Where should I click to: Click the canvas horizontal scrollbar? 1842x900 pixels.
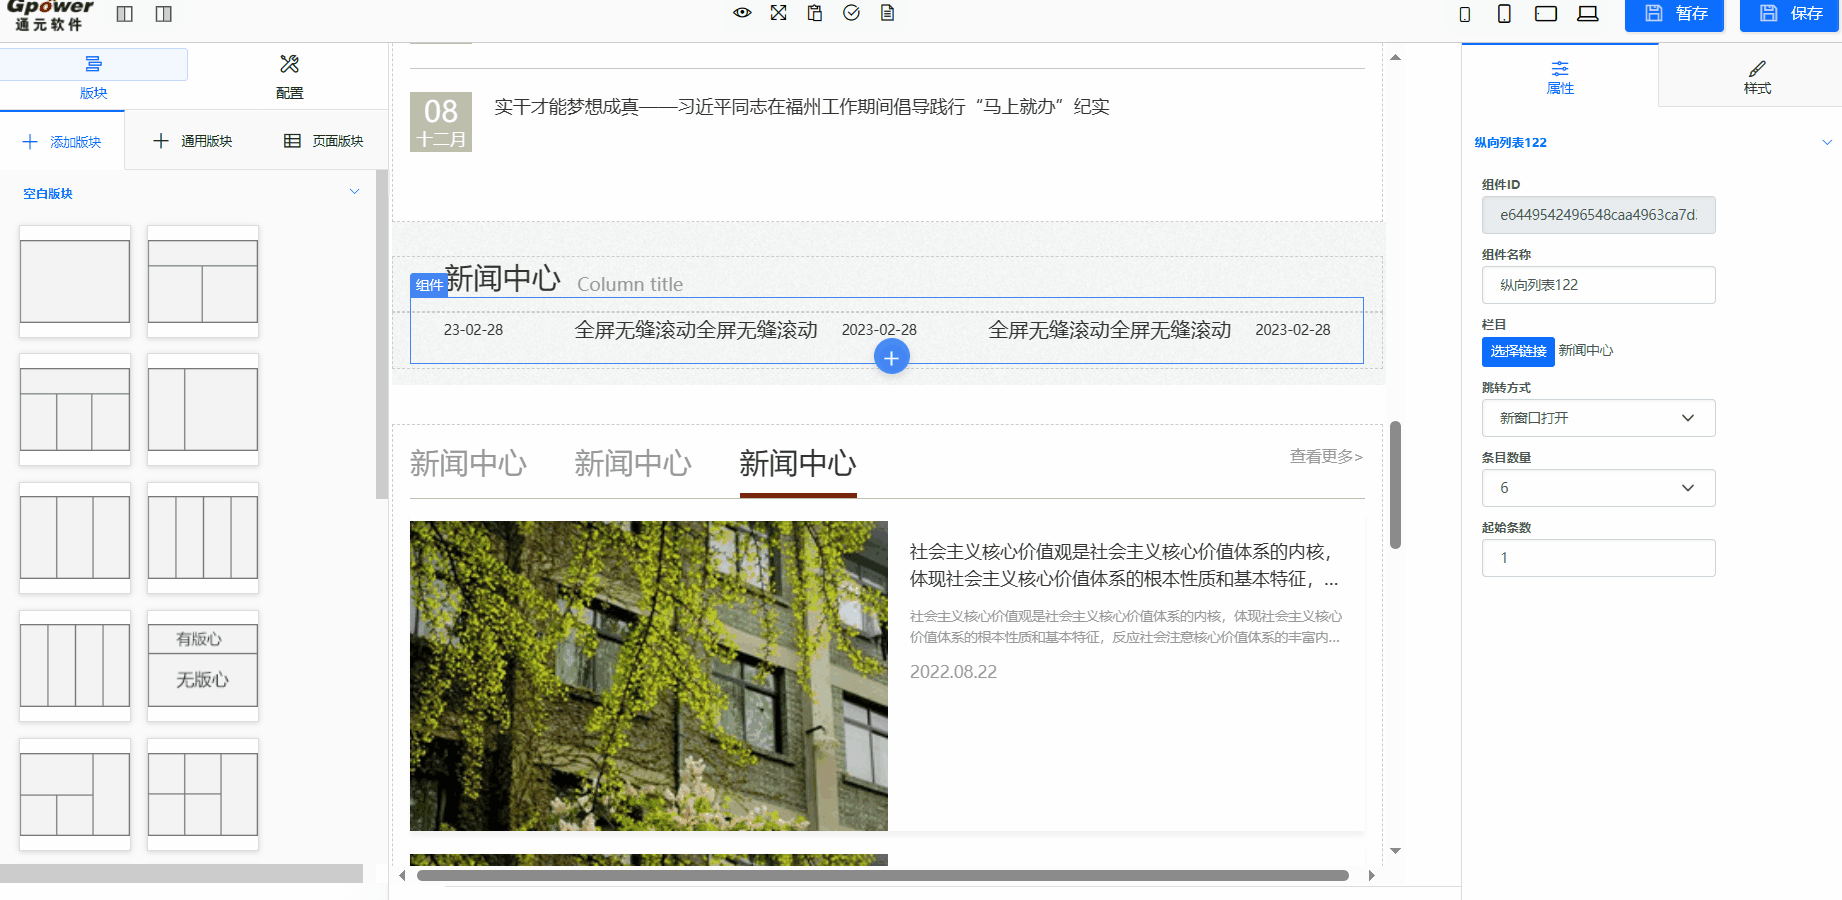coord(883,875)
